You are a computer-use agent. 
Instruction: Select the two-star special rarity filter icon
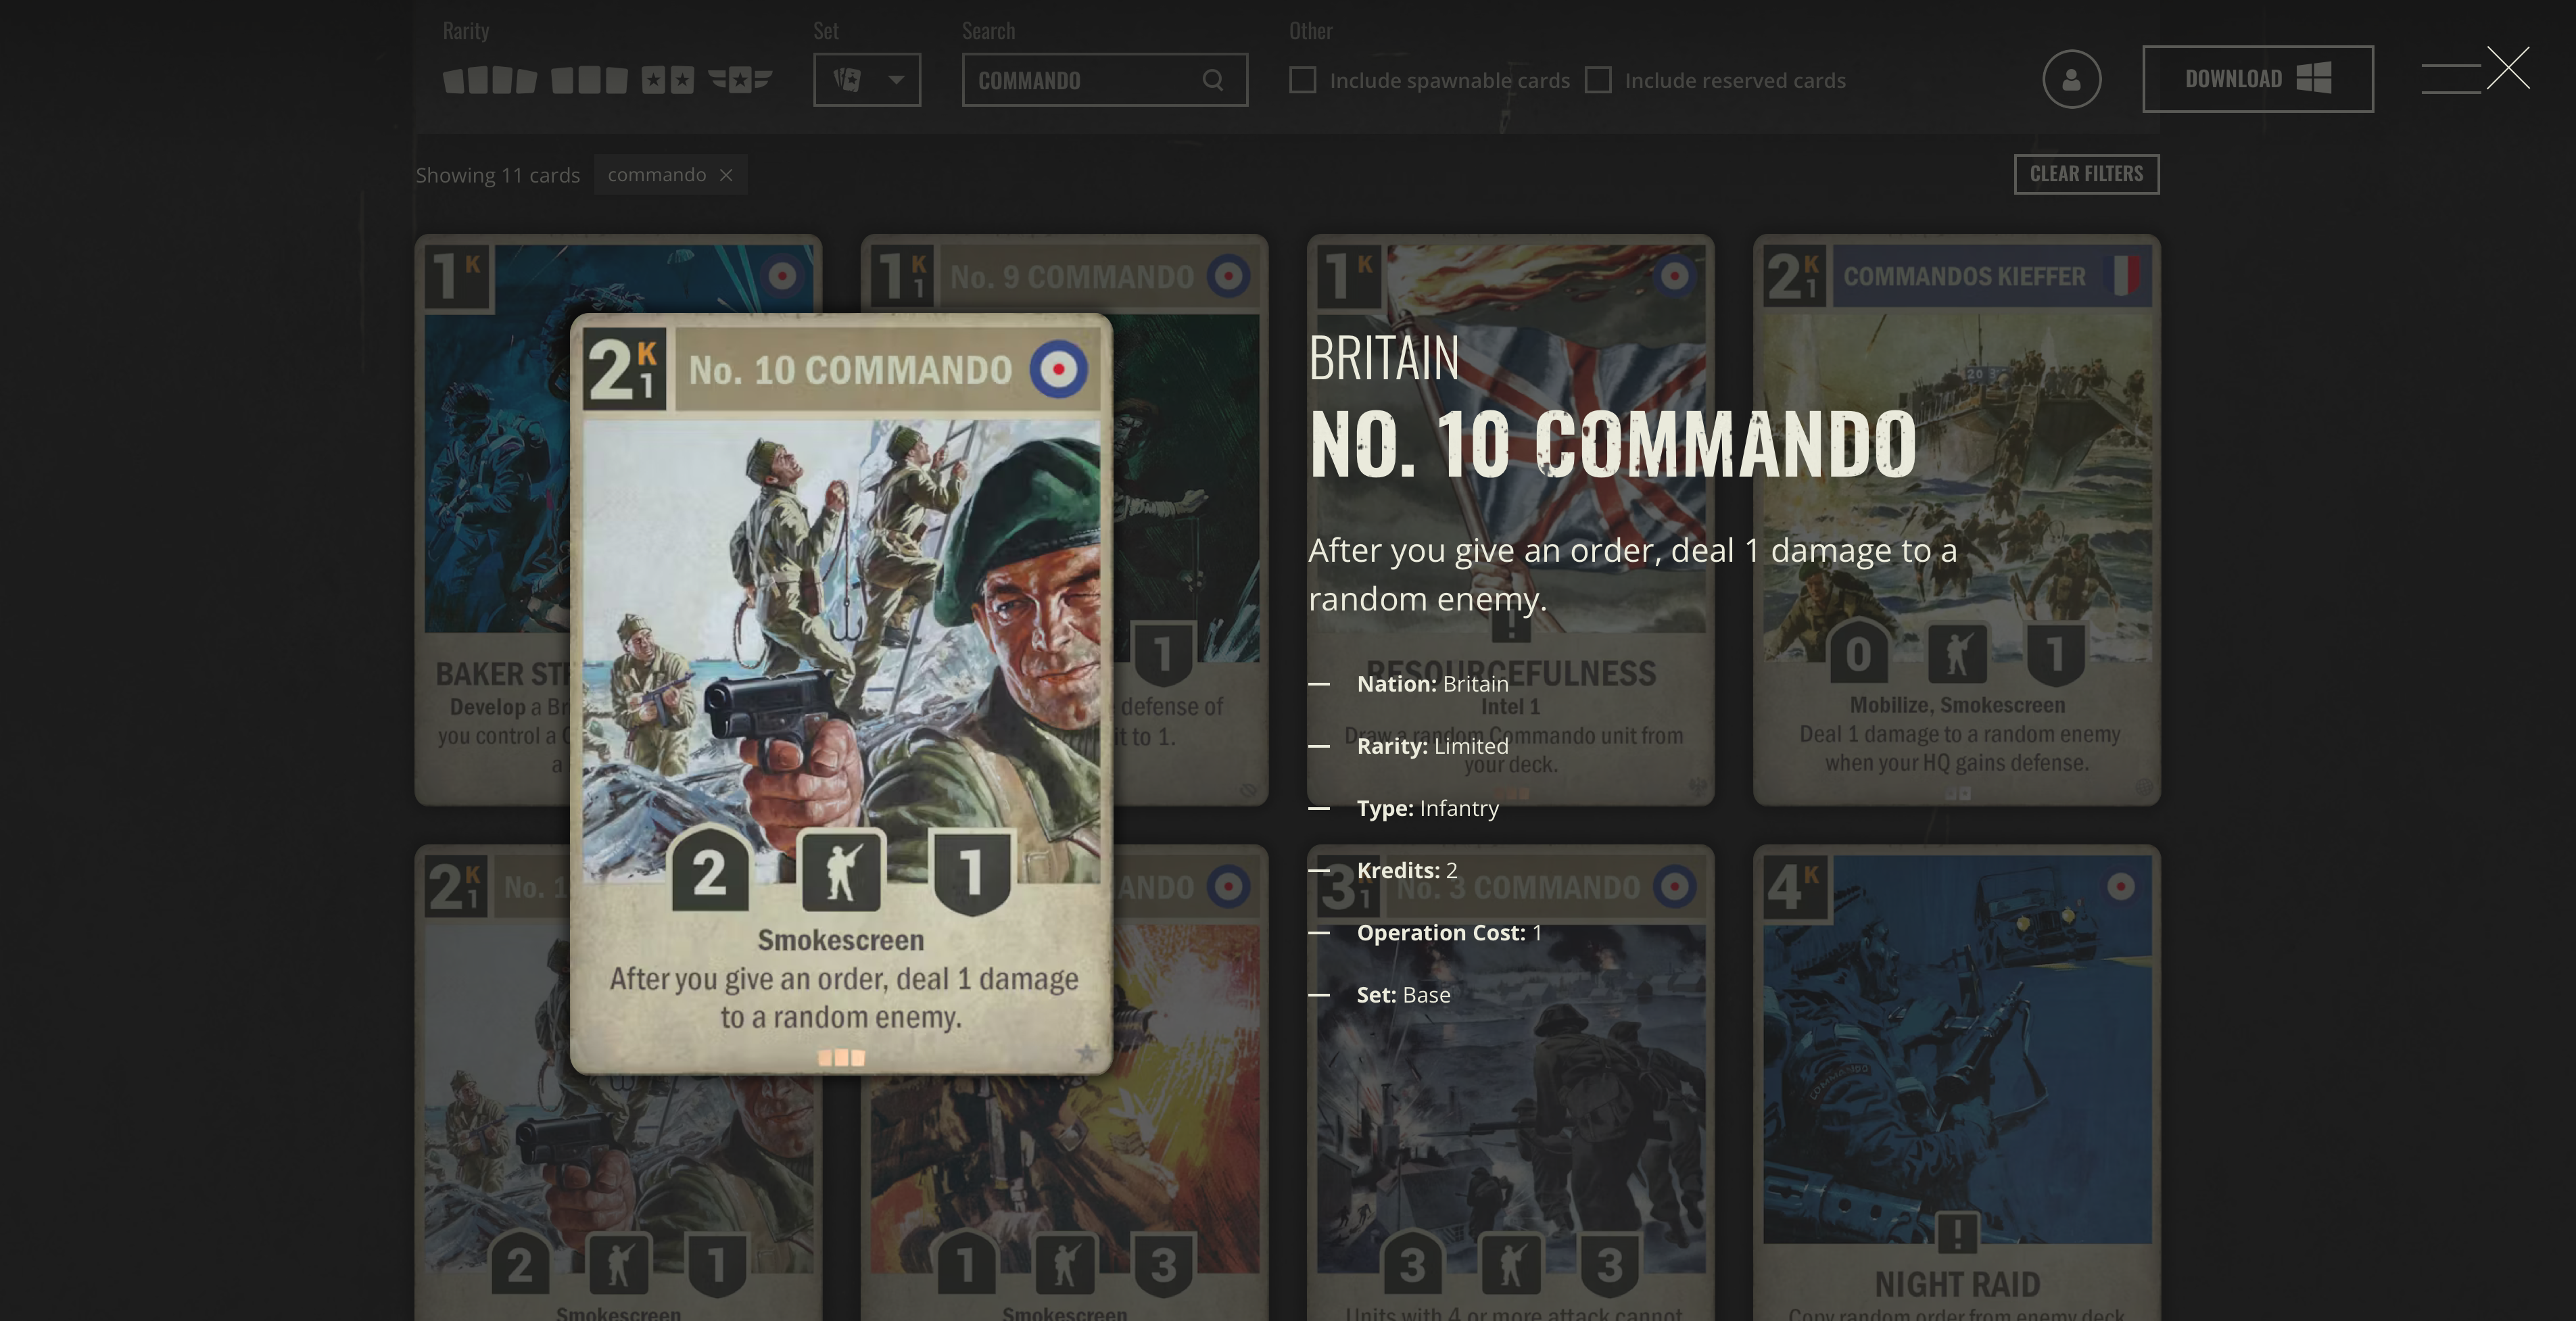(x=668, y=80)
